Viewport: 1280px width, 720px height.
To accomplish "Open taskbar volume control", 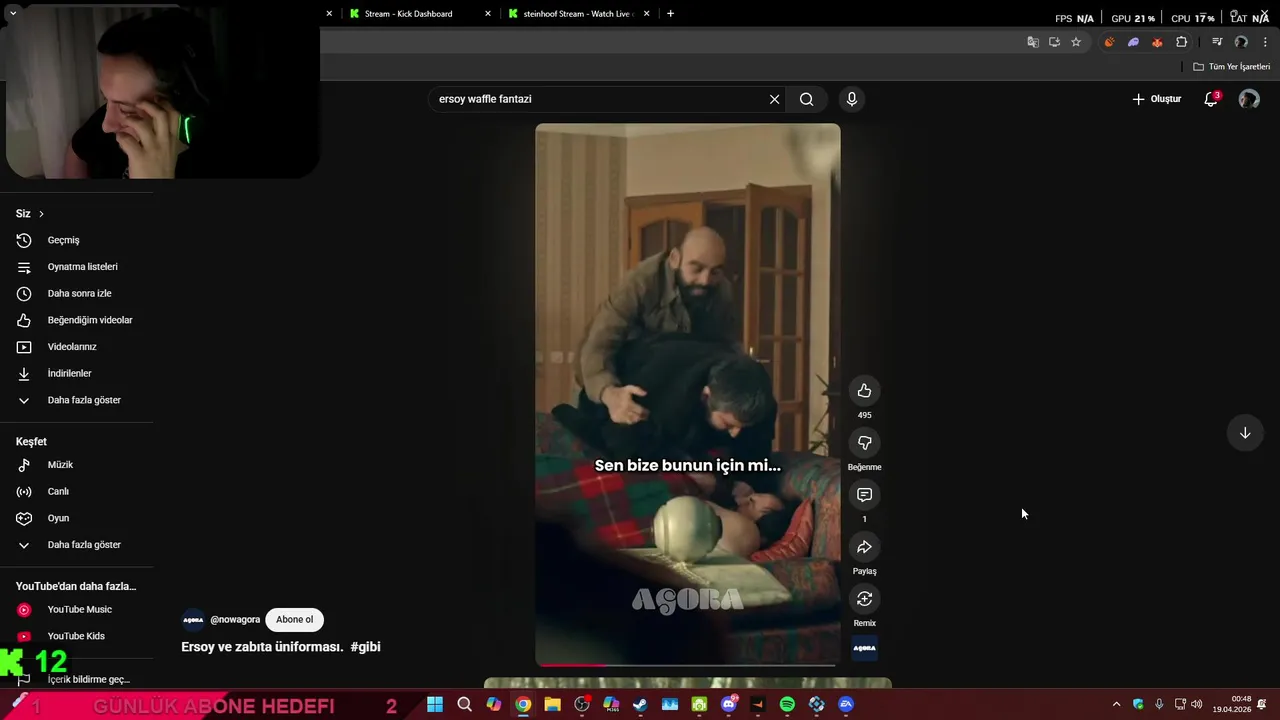I will pyautogui.click(x=1197, y=705).
